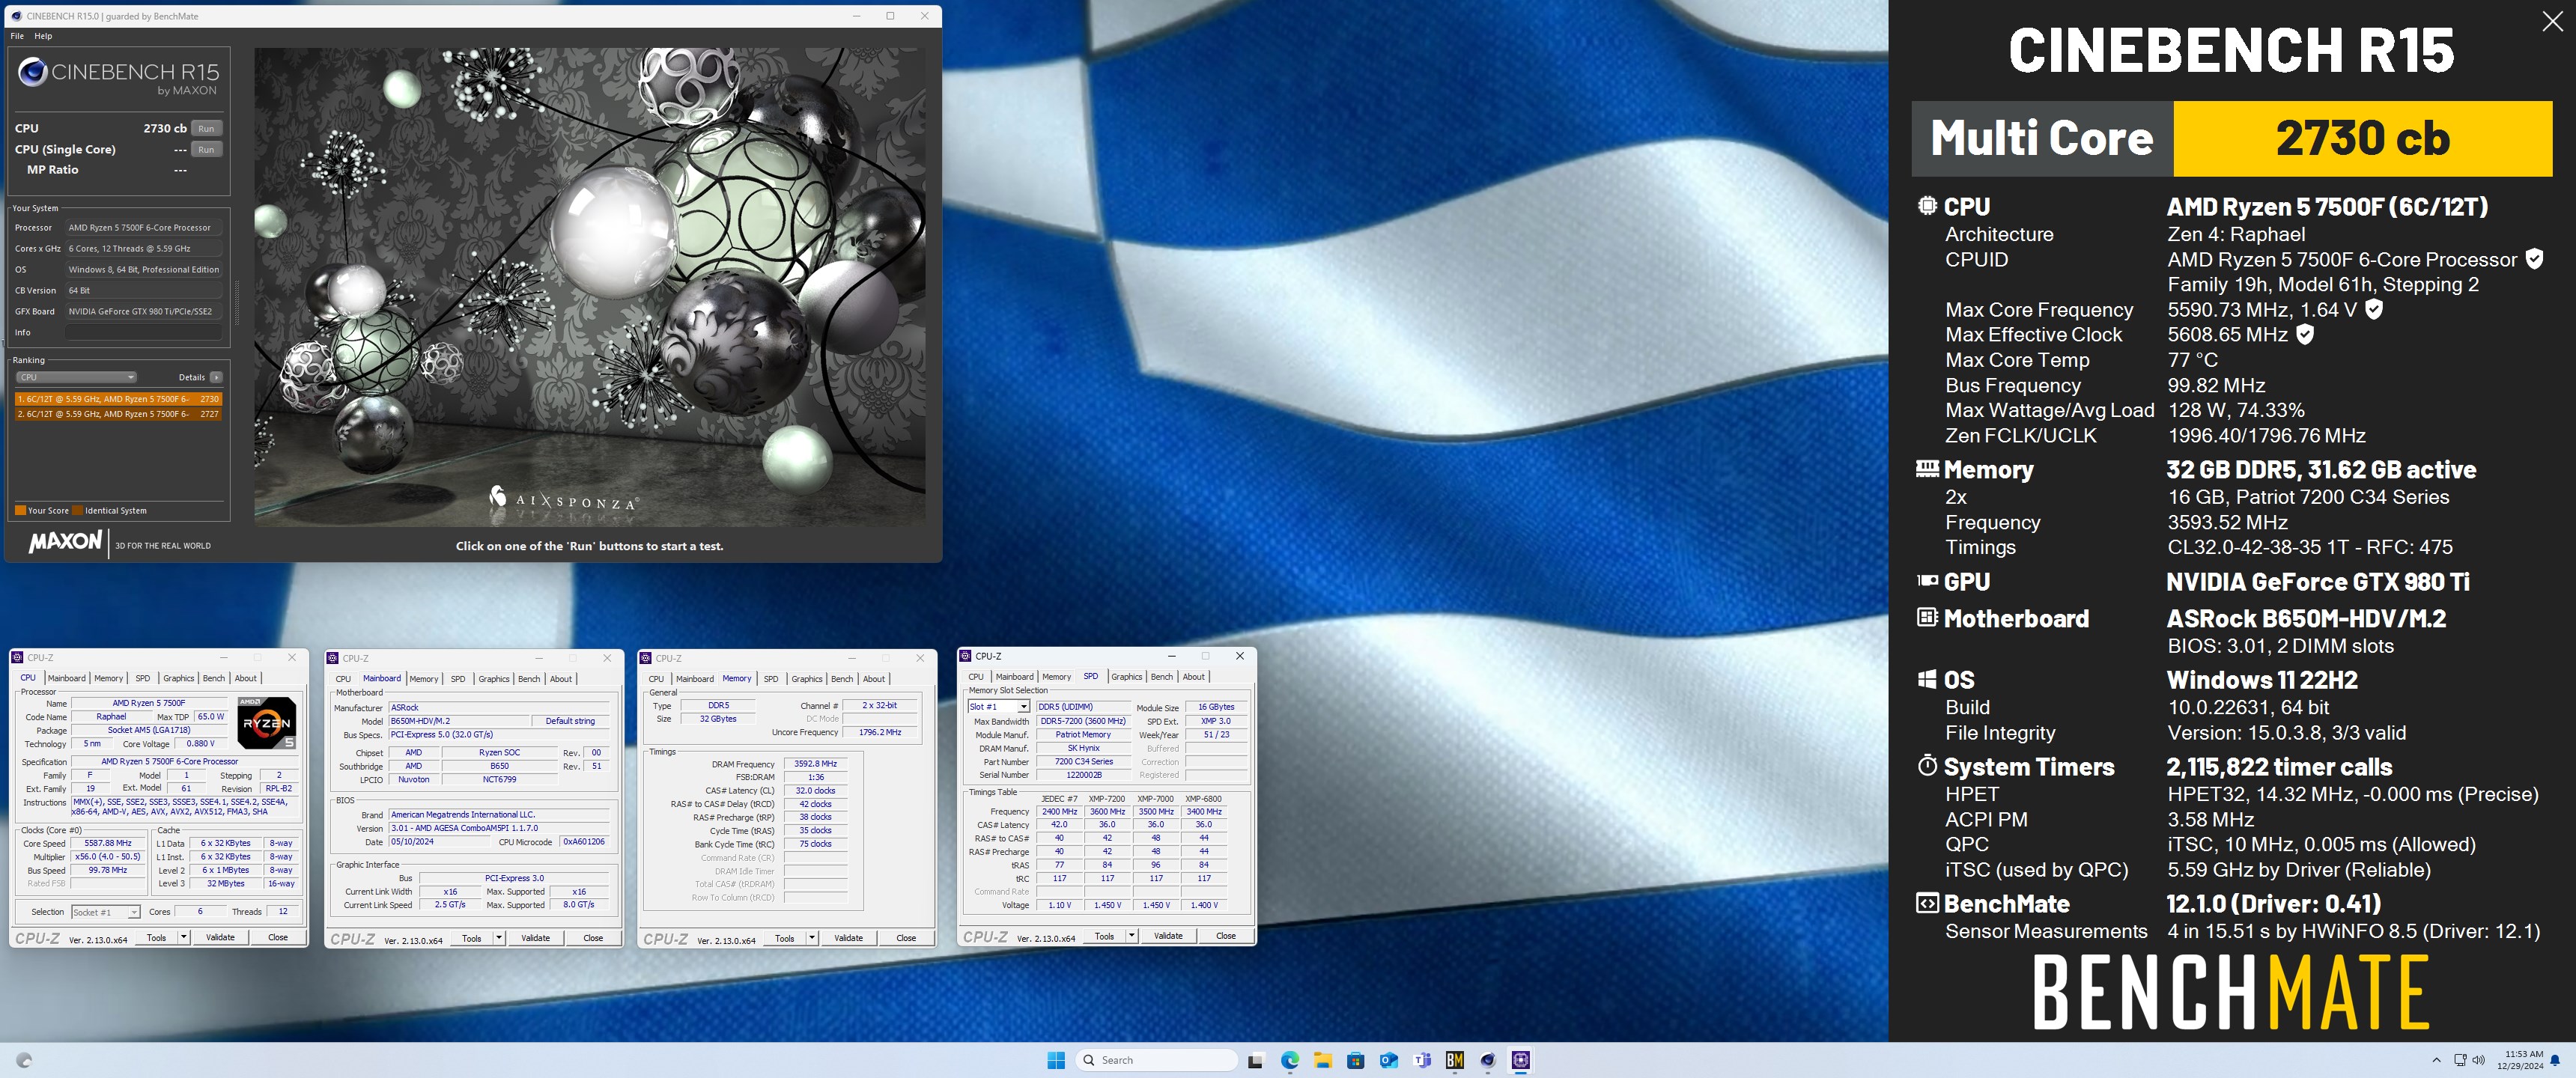Click 'NVIDIA GeForce GTX 980 Ti' in the BenchMate panel
Image resolution: width=2576 pixels, height=1078 pixels.
pos(2317,582)
